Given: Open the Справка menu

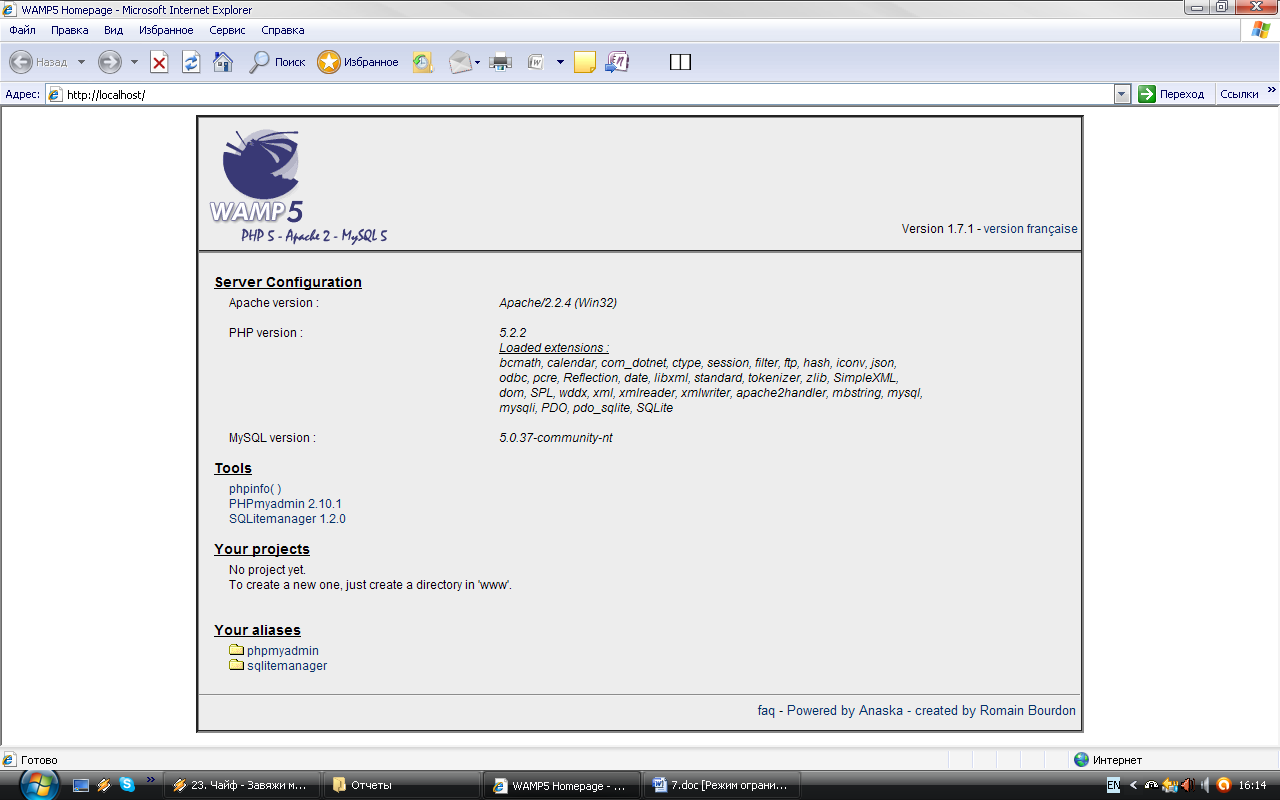Looking at the screenshot, I should [x=282, y=30].
